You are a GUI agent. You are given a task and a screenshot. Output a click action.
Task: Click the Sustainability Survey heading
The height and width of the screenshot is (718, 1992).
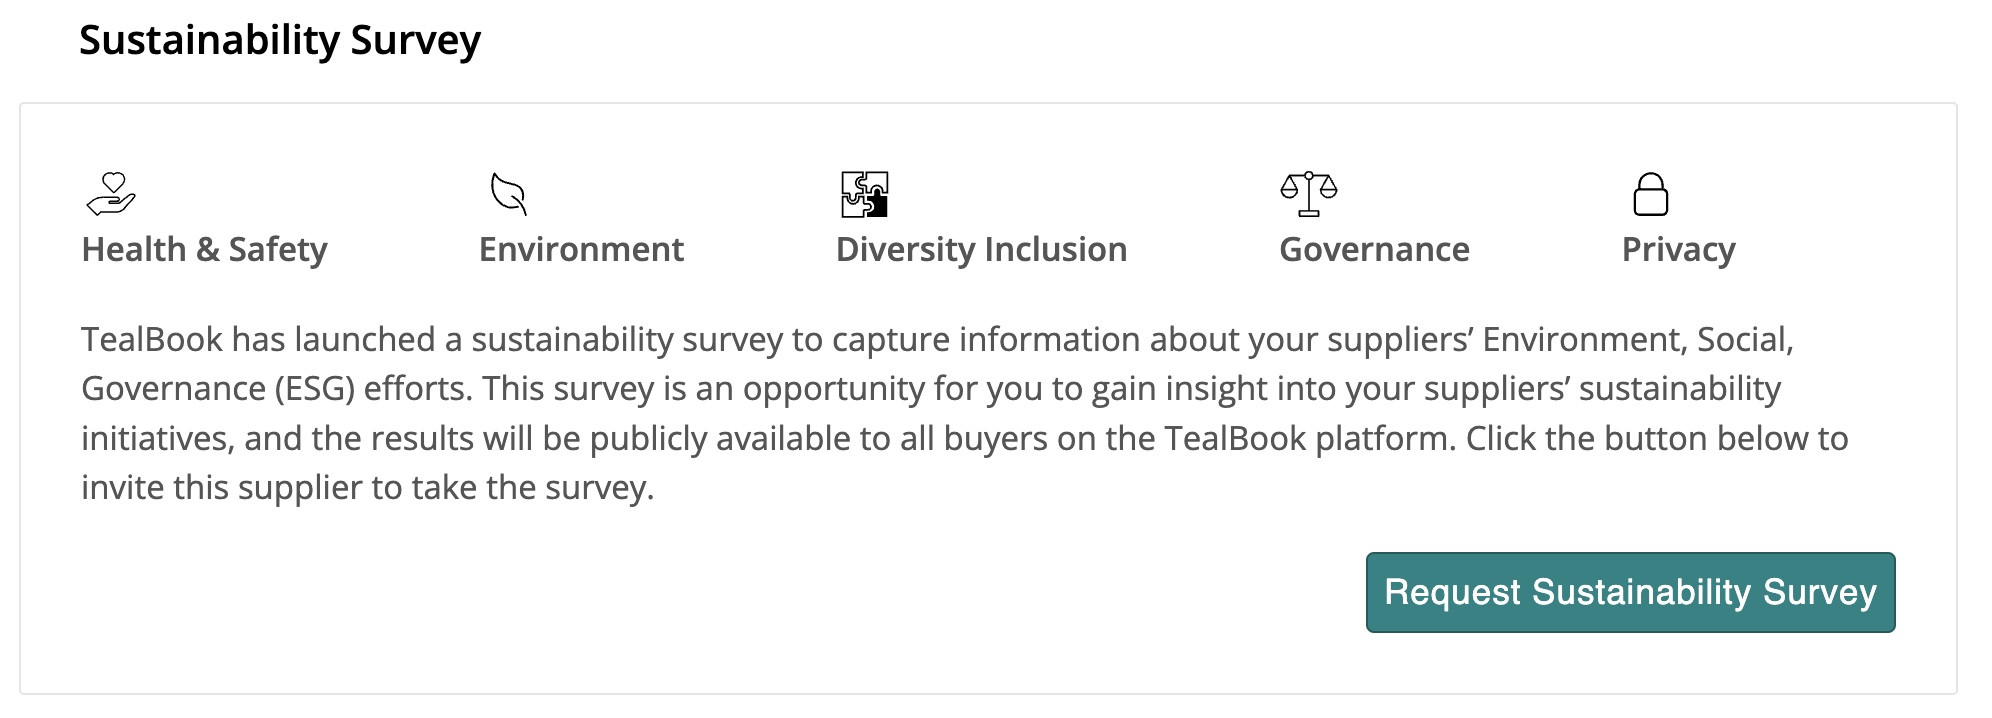point(280,40)
